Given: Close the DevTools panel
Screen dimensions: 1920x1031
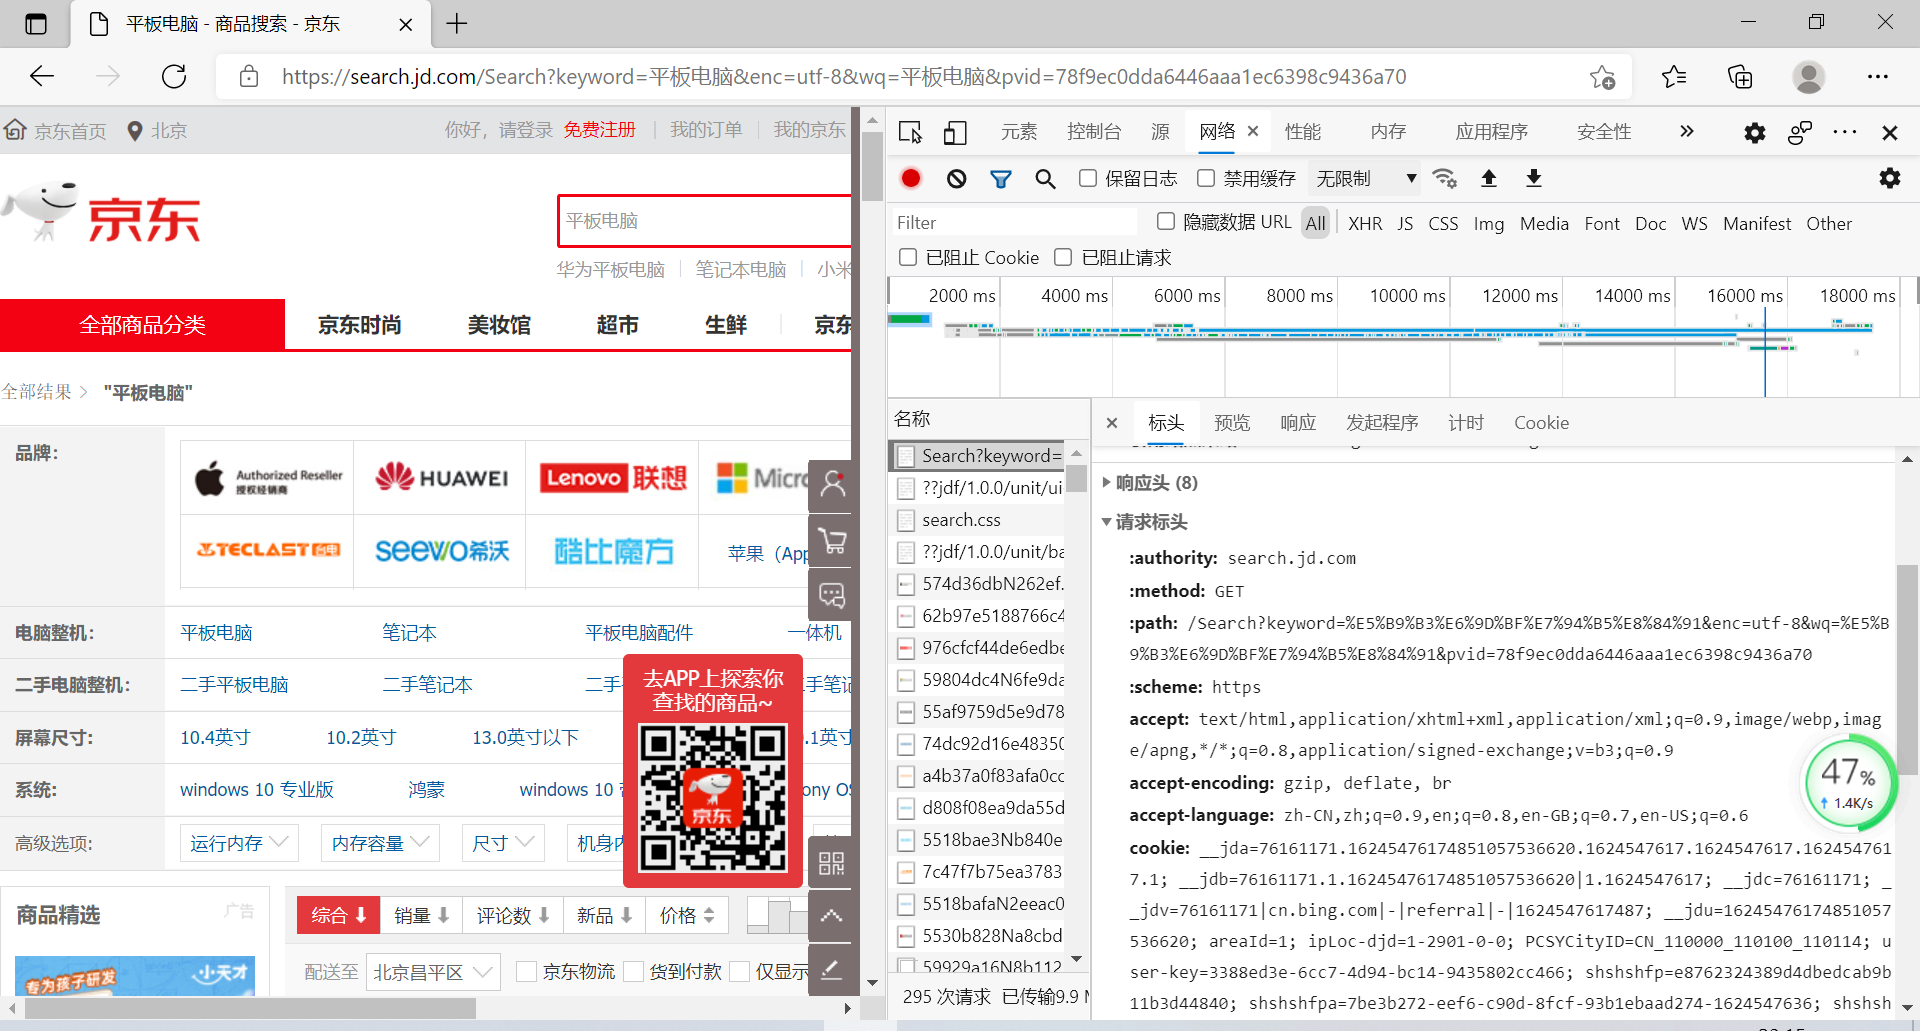Looking at the screenshot, I should [x=1890, y=132].
